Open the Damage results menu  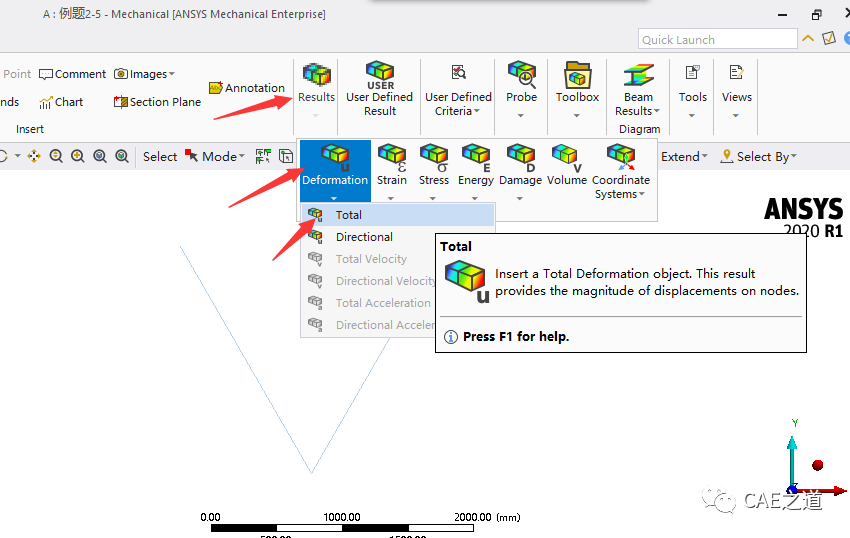[520, 170]
